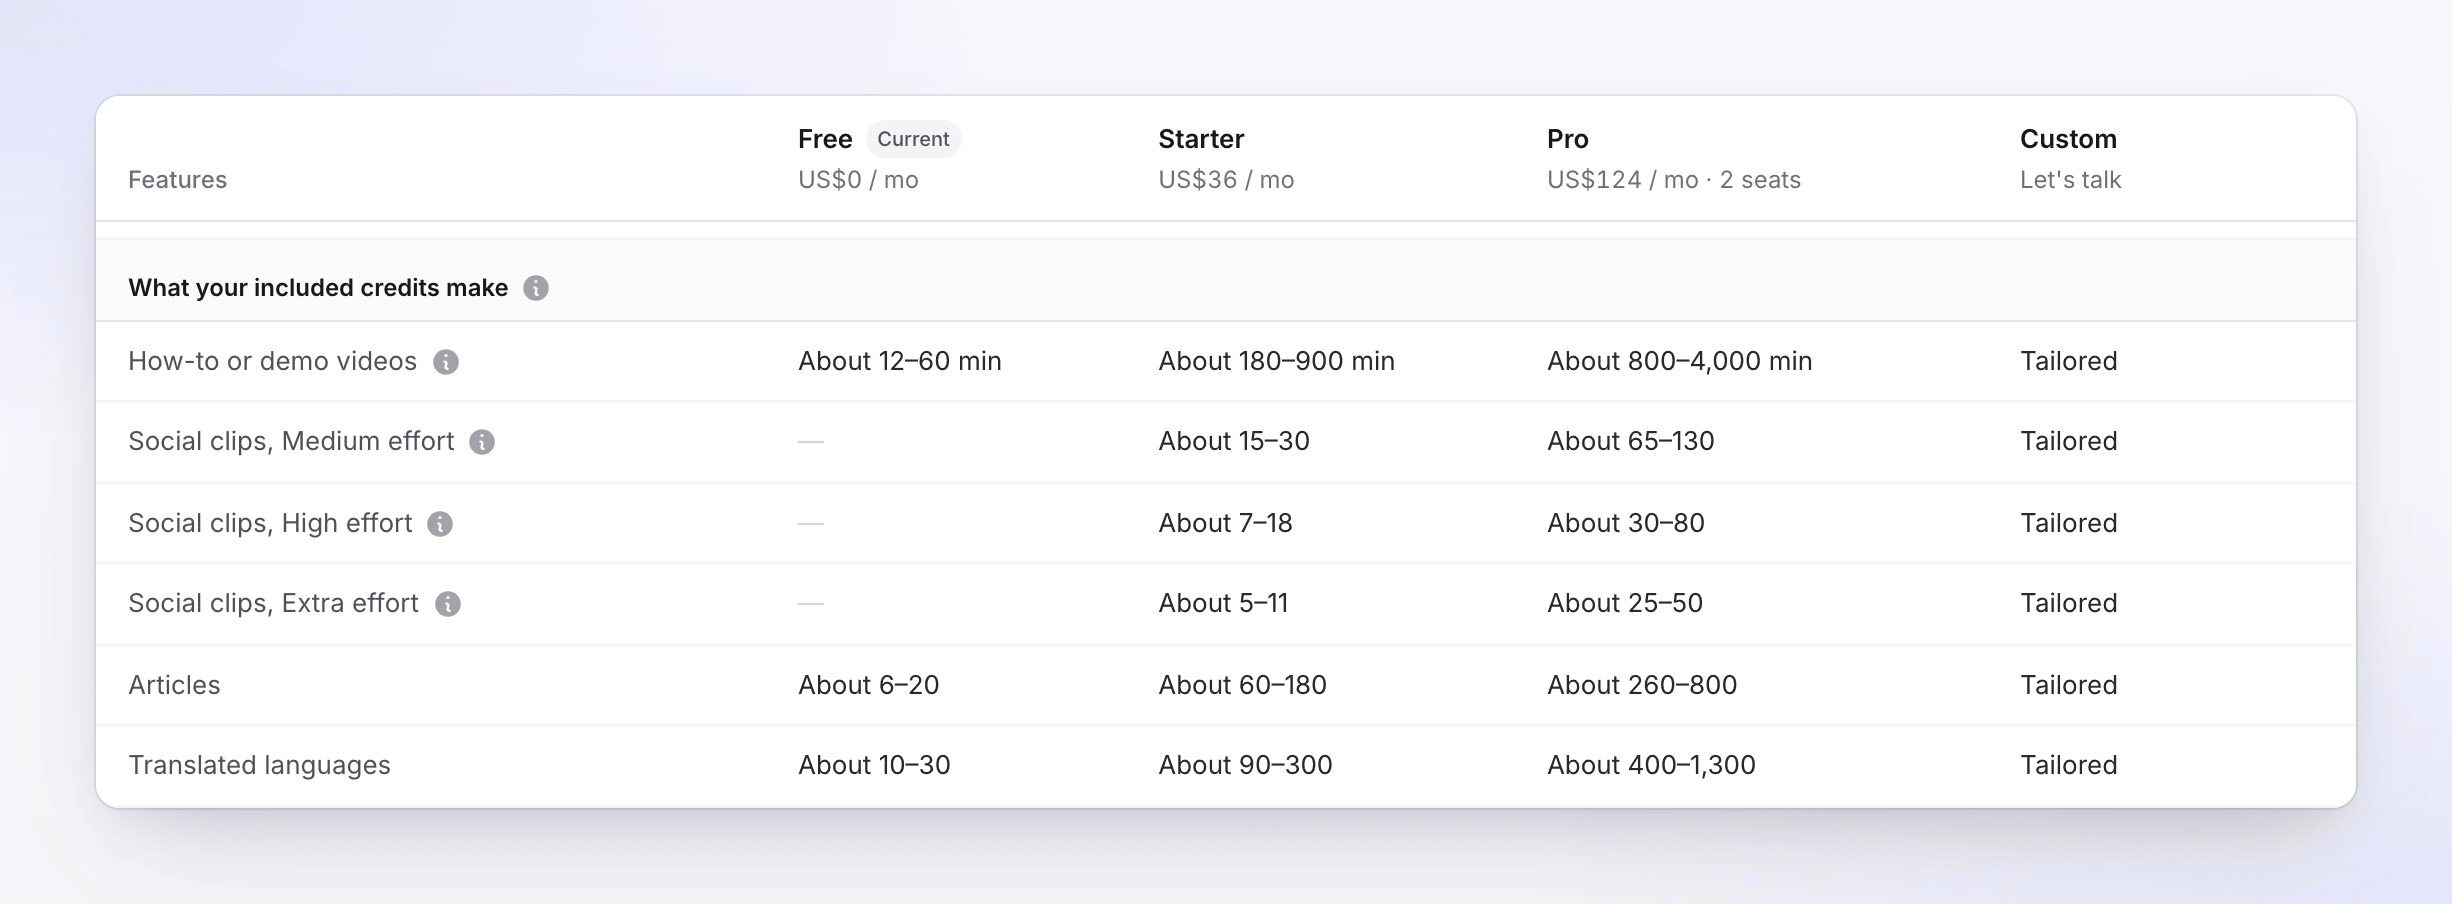Click the 'Current' badge next to Free
Screen dimensions: 2452x904
(913, 139)
